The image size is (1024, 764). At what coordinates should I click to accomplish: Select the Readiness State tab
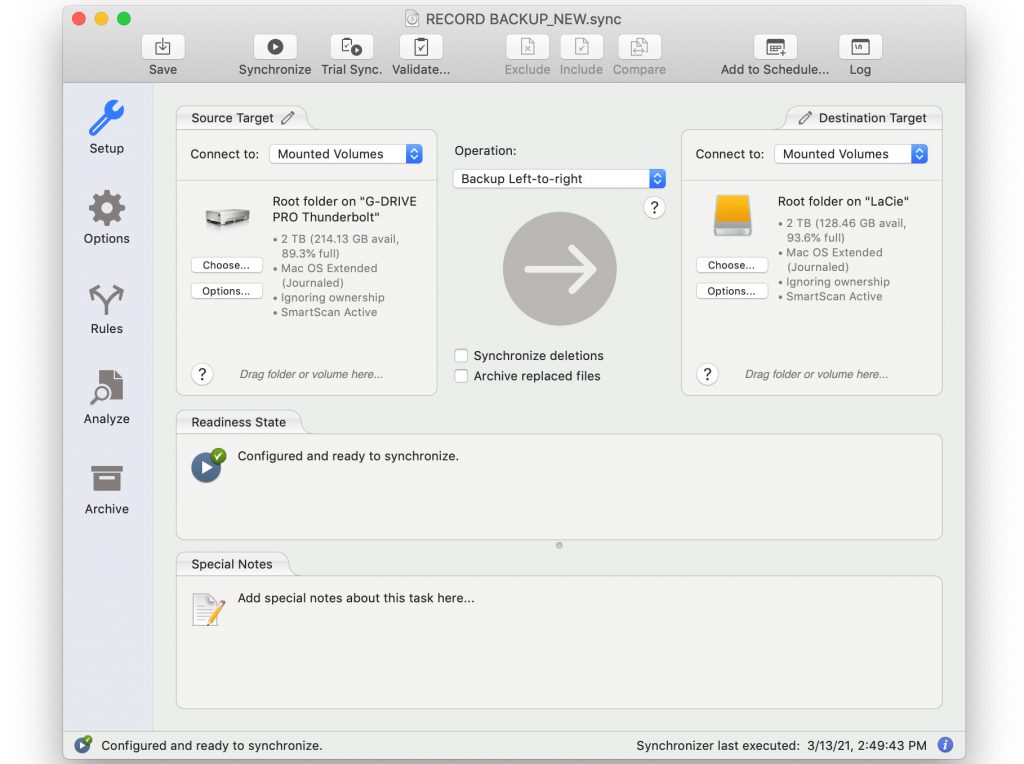pos(239,421)
